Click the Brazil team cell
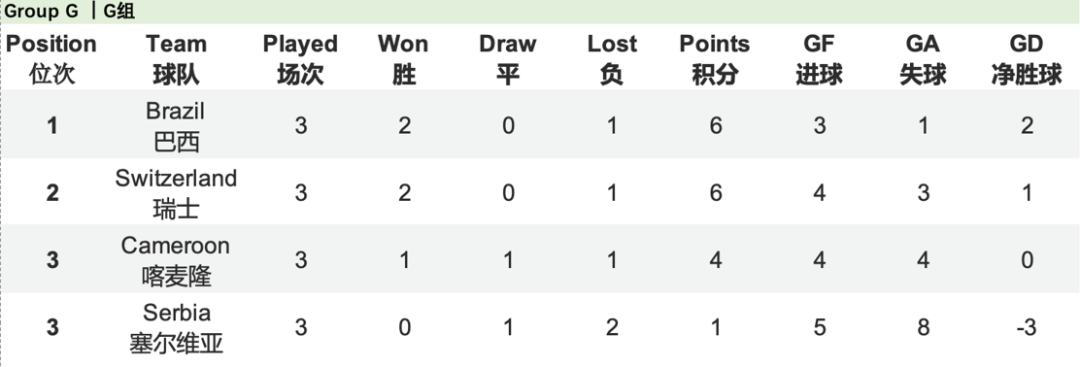1080x367 pixels. pyautogui.click(x=176, y=126)
